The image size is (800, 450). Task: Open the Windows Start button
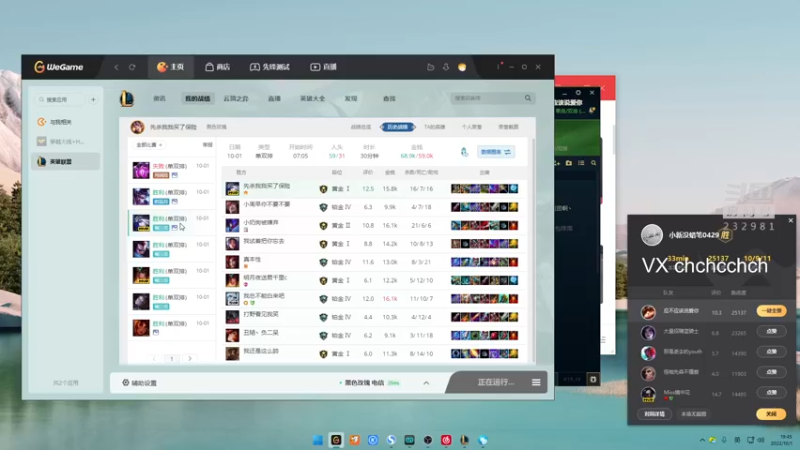pos(317,440)
